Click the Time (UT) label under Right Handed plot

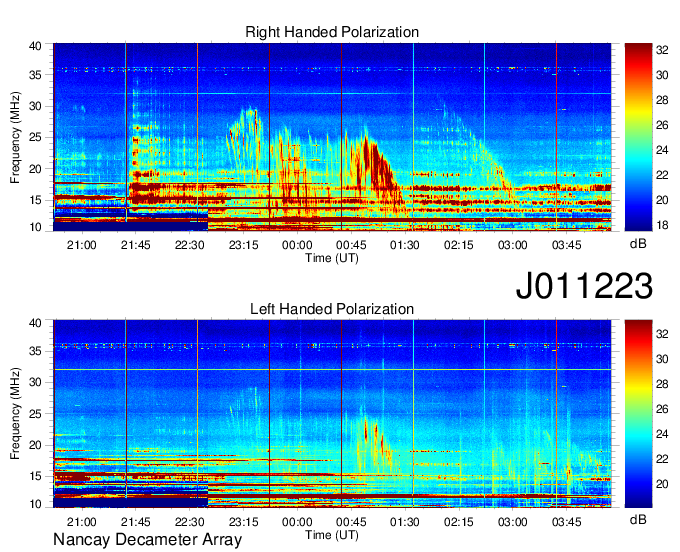pos(332,258)
